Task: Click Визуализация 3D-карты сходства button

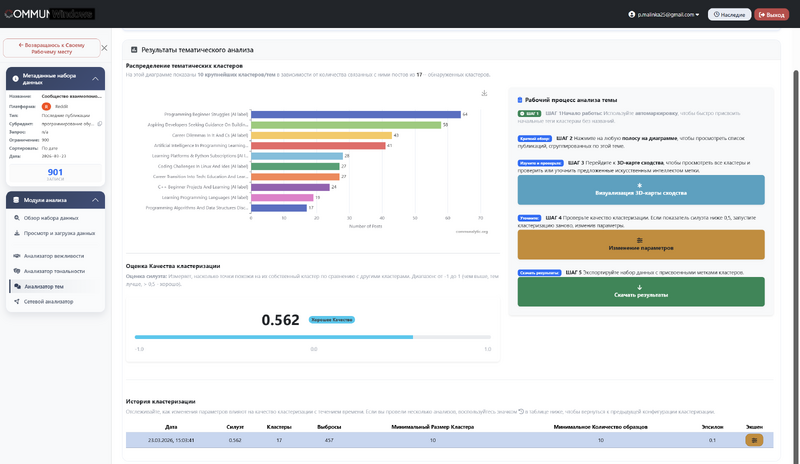Action: point(642,190)
